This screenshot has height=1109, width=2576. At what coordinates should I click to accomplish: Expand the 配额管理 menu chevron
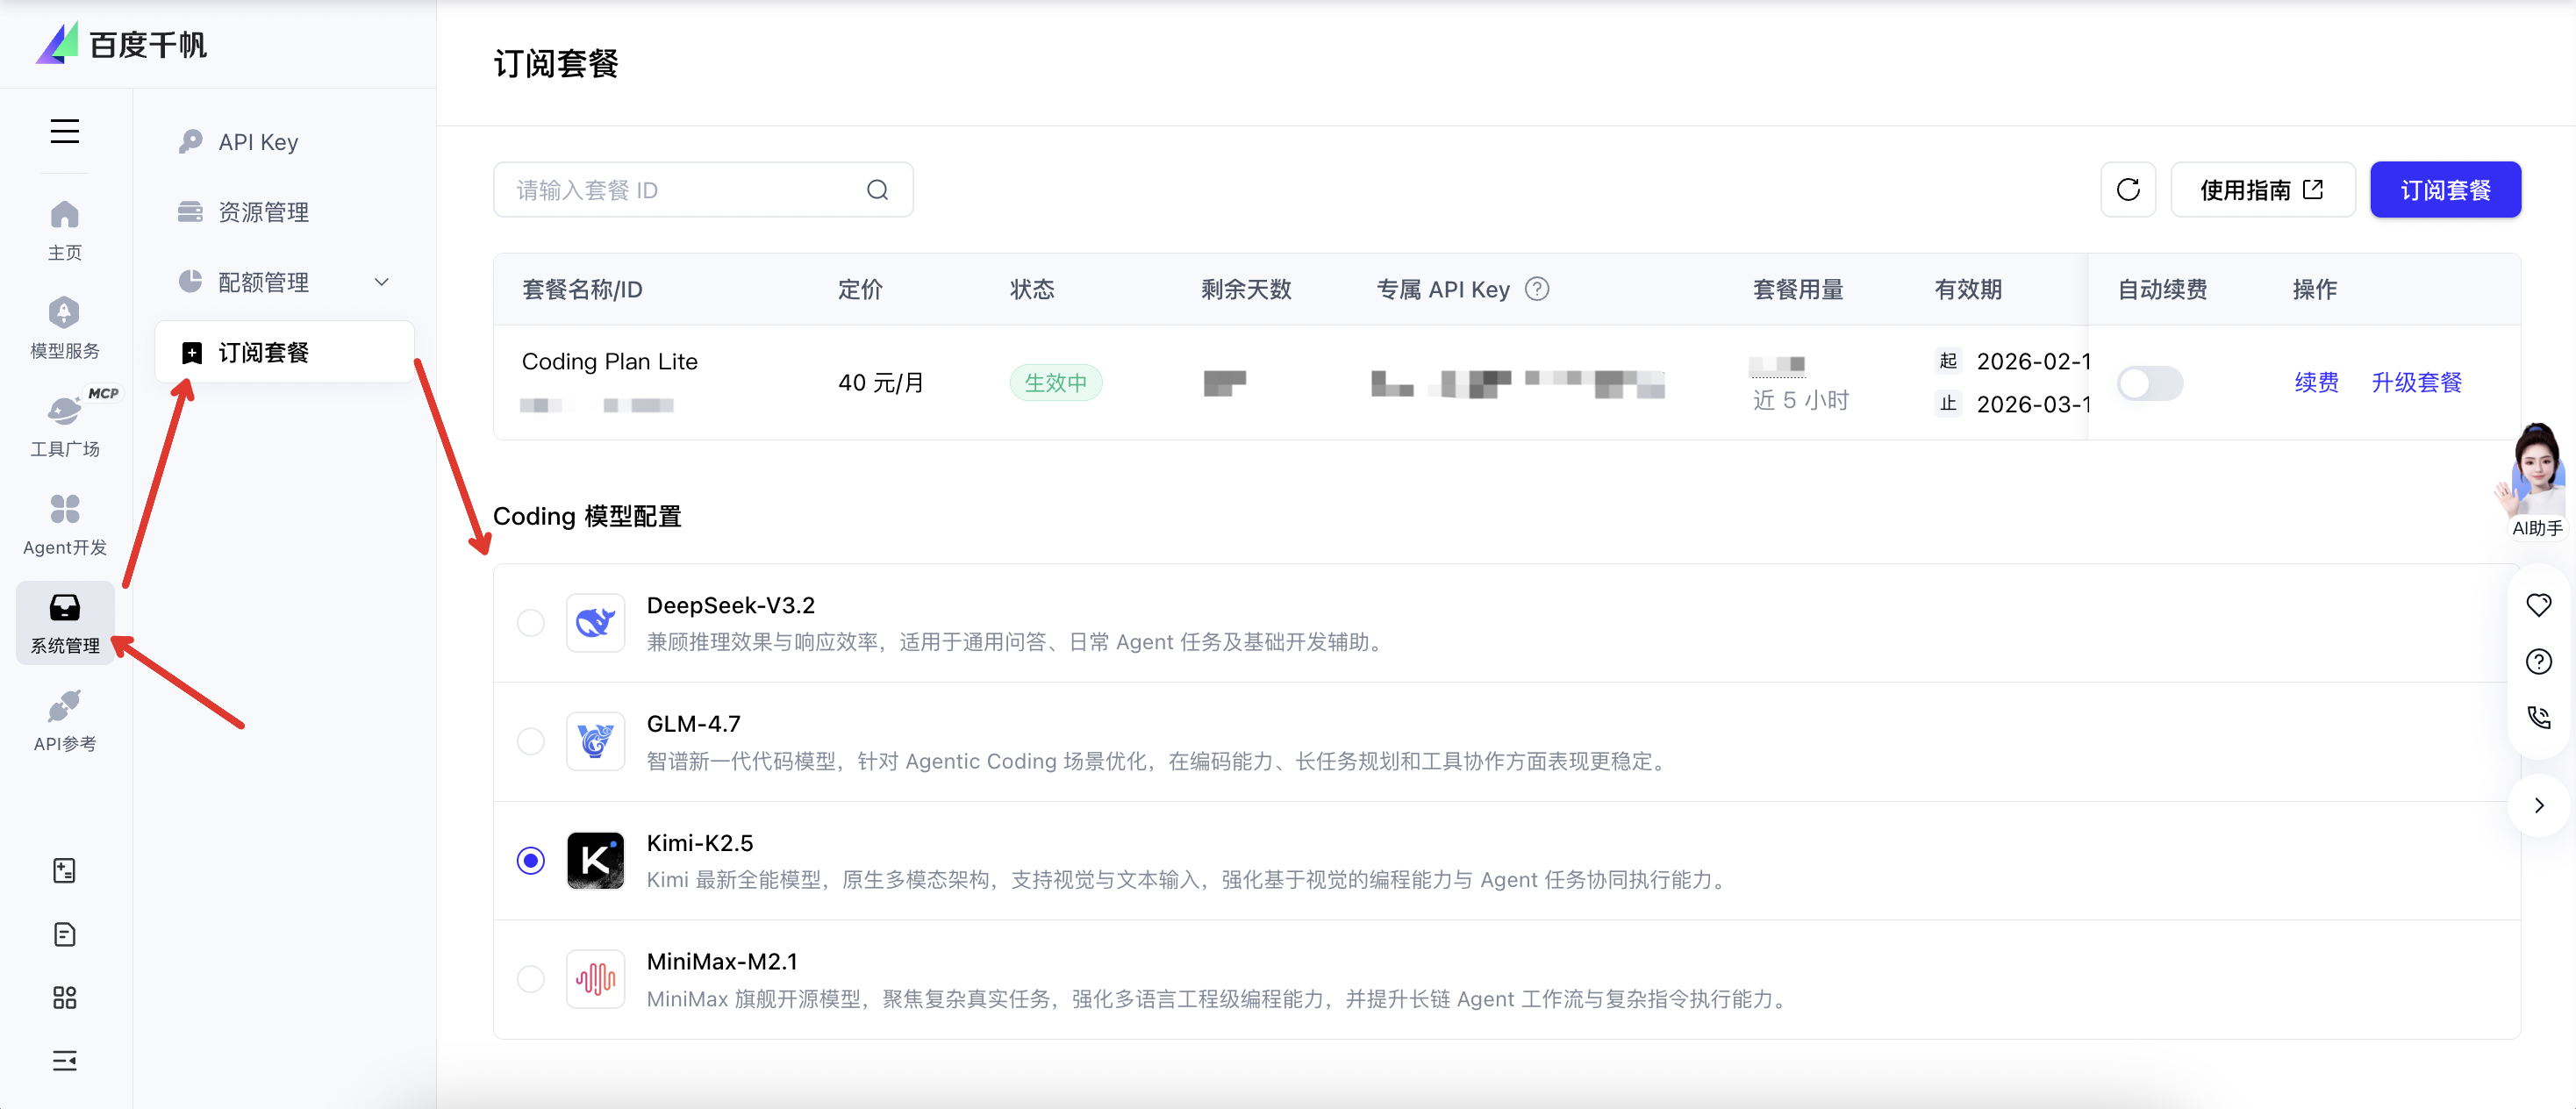point(381,282)
